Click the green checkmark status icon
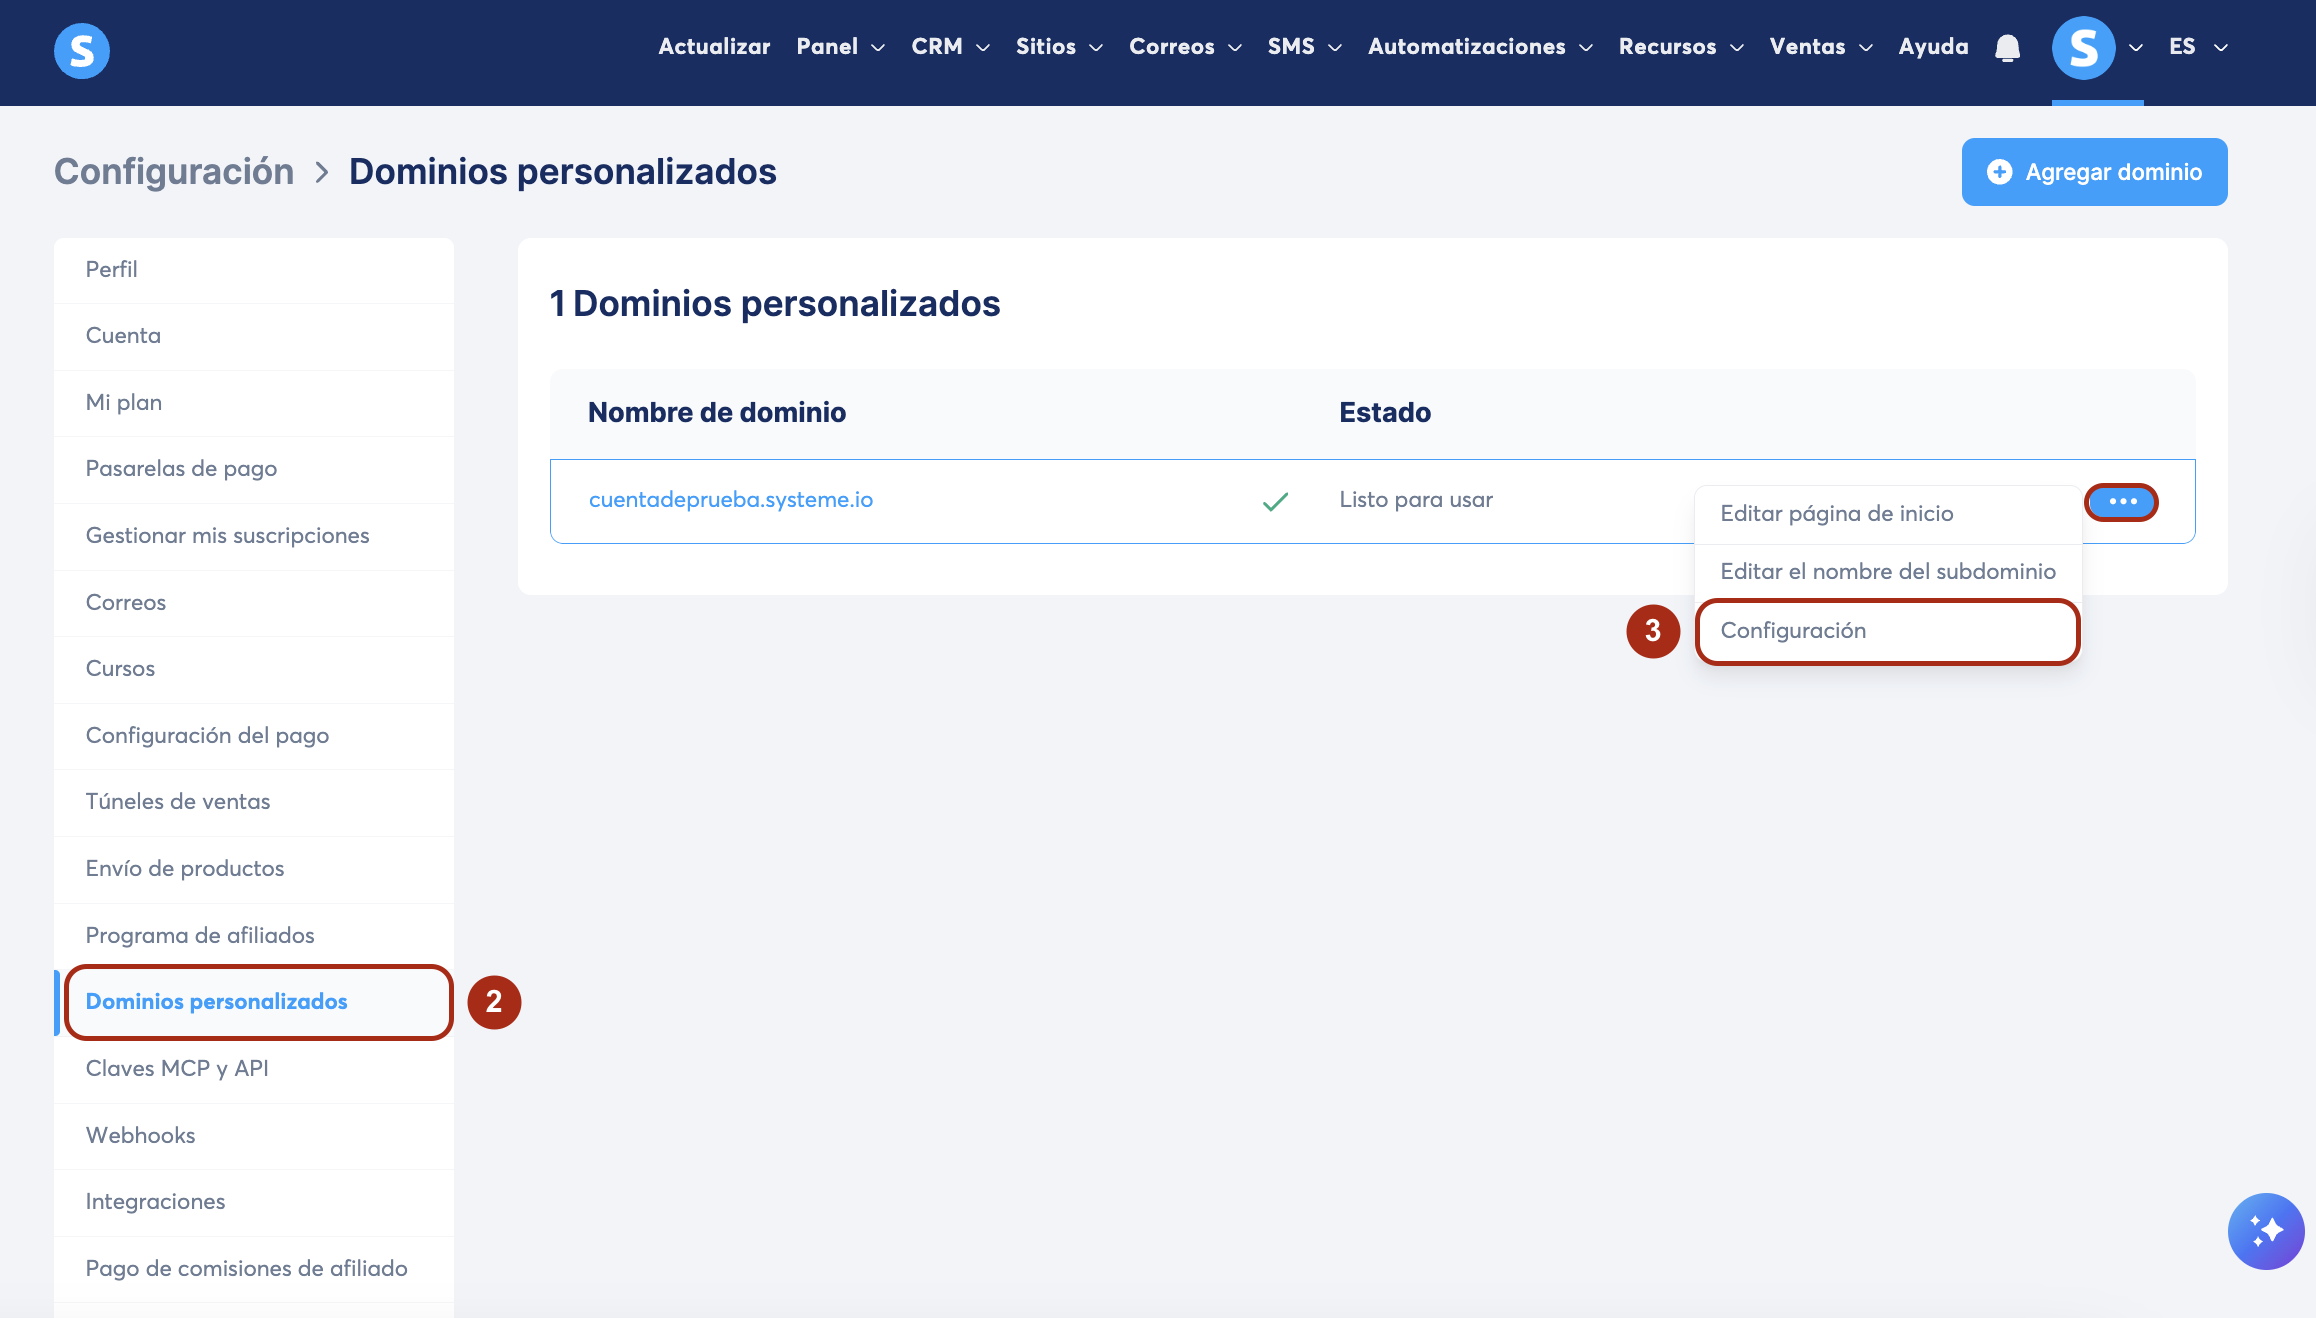This screenshot has width=2316, height=1318. (1275, 501)
